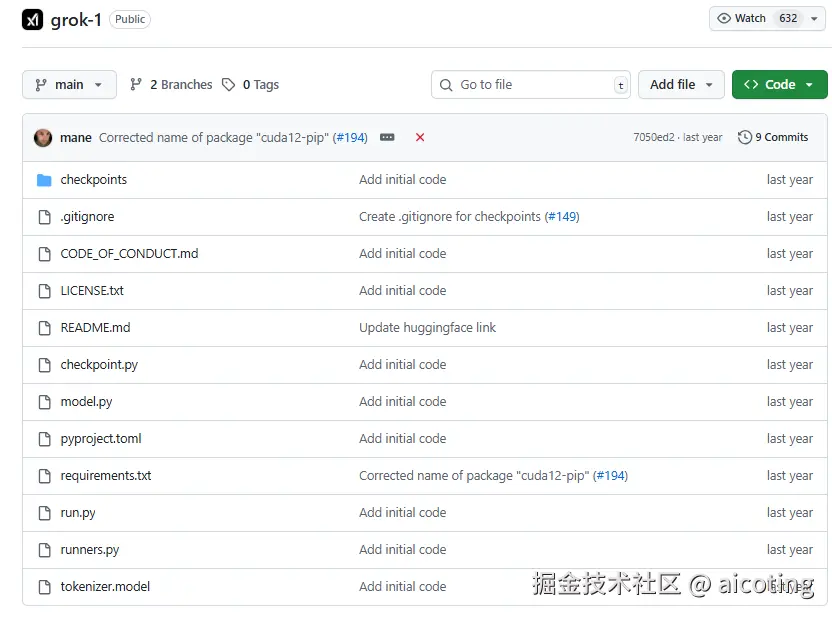Click the file icon beside LICENSE.txt
The height and width of the screenshot is (618, 832).
pyautogui.click(x=45, y=291)
